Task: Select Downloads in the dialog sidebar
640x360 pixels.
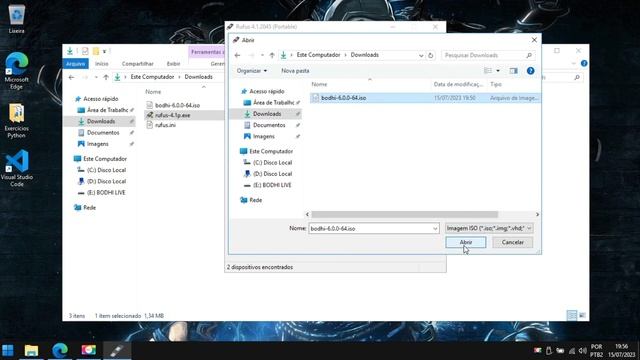Action: [x=267, y=114]
